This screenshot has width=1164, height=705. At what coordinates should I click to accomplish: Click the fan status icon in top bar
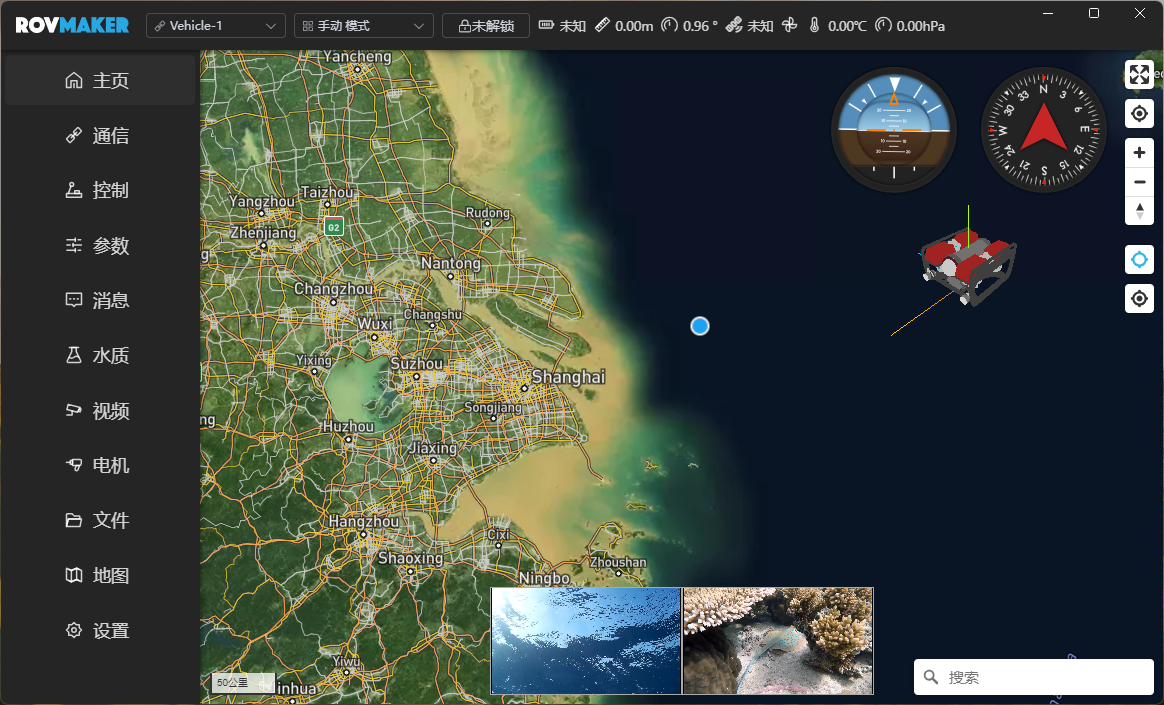click(789, 25)
